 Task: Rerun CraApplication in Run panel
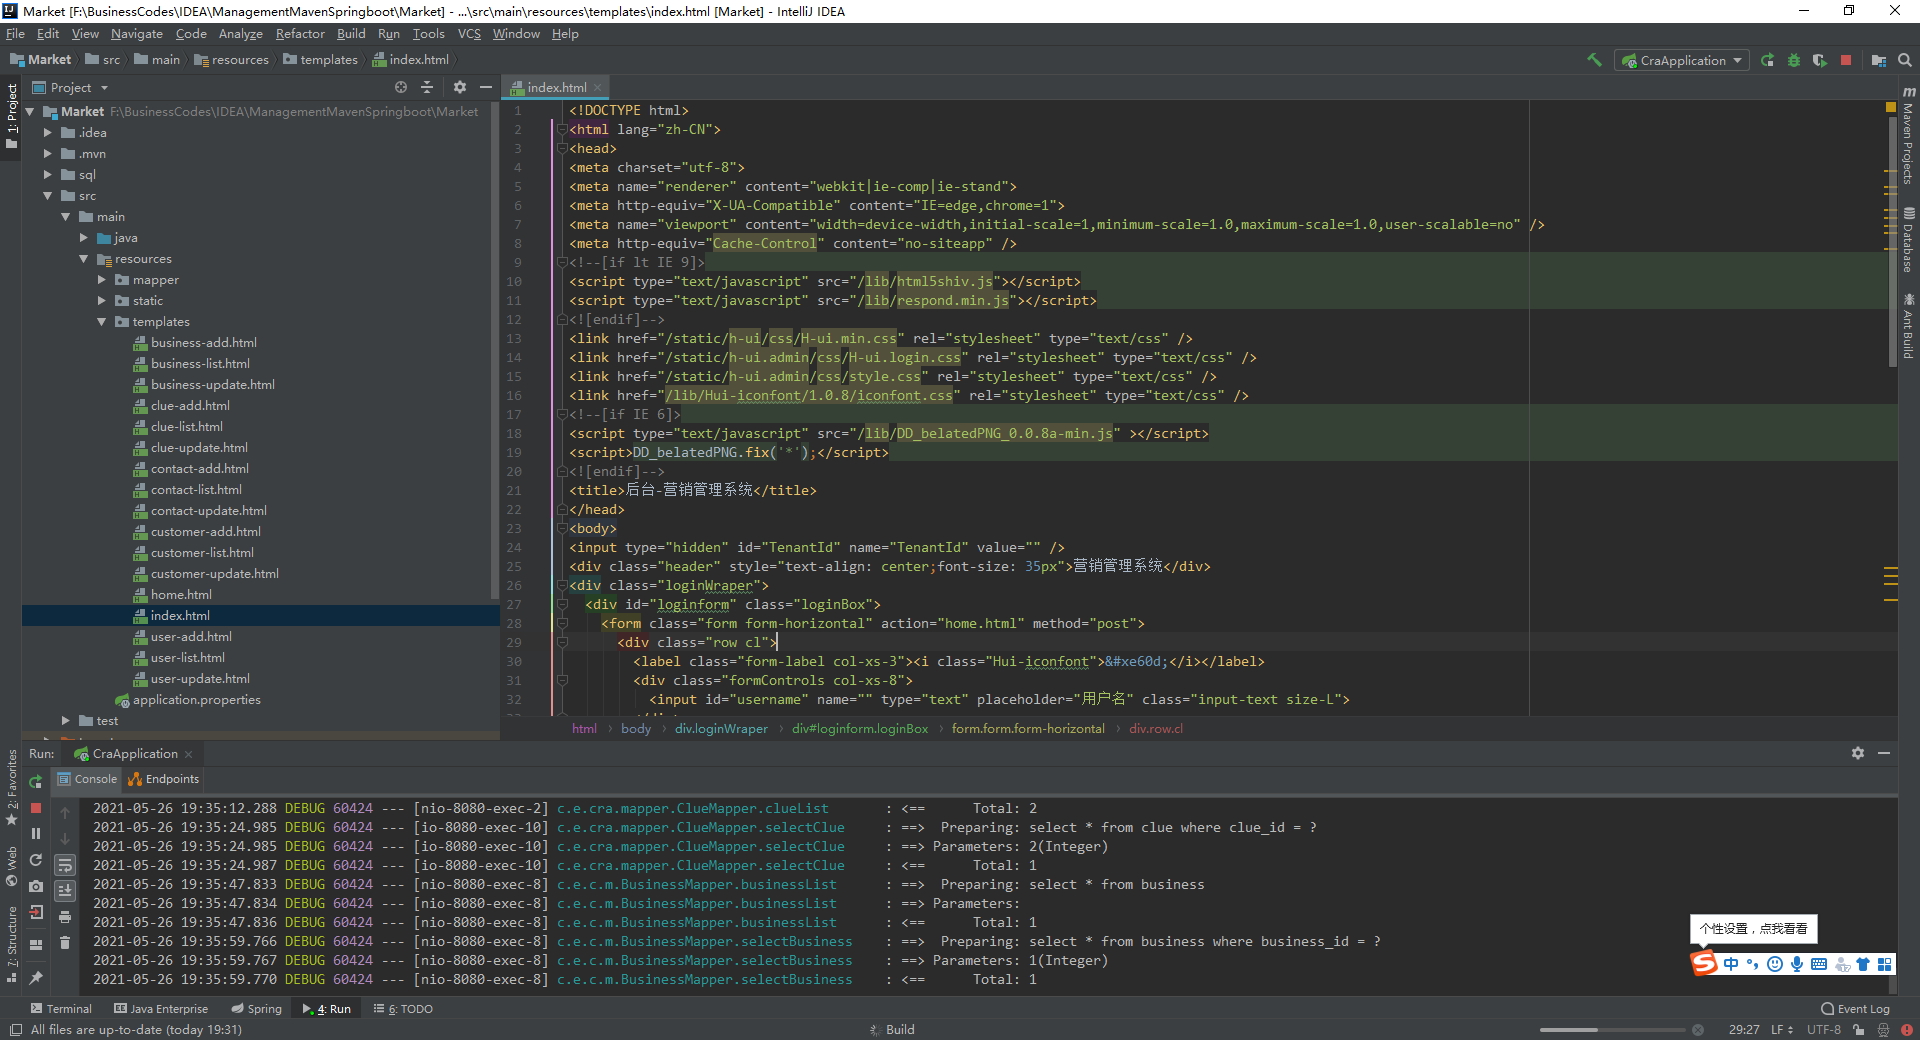point(36,781)
